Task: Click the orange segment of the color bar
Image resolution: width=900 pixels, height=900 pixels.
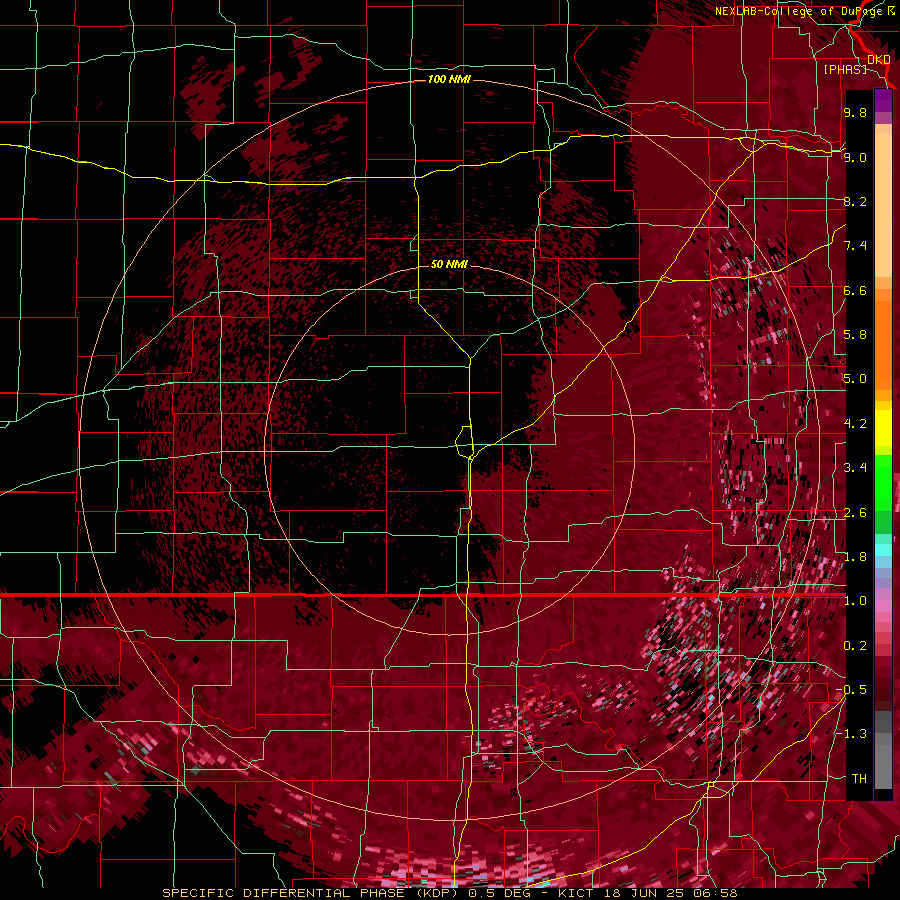Action: (883, 340)
